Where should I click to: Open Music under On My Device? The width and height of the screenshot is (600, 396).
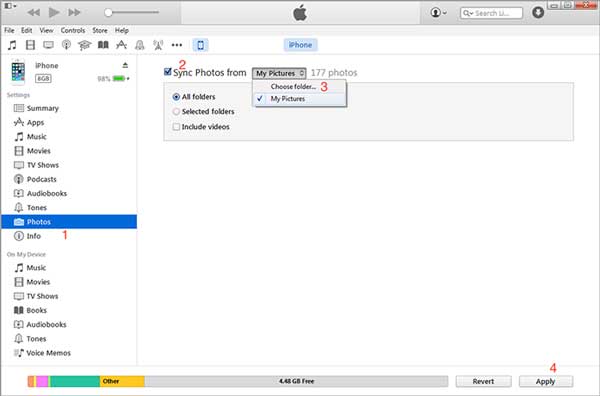[69, 268]
